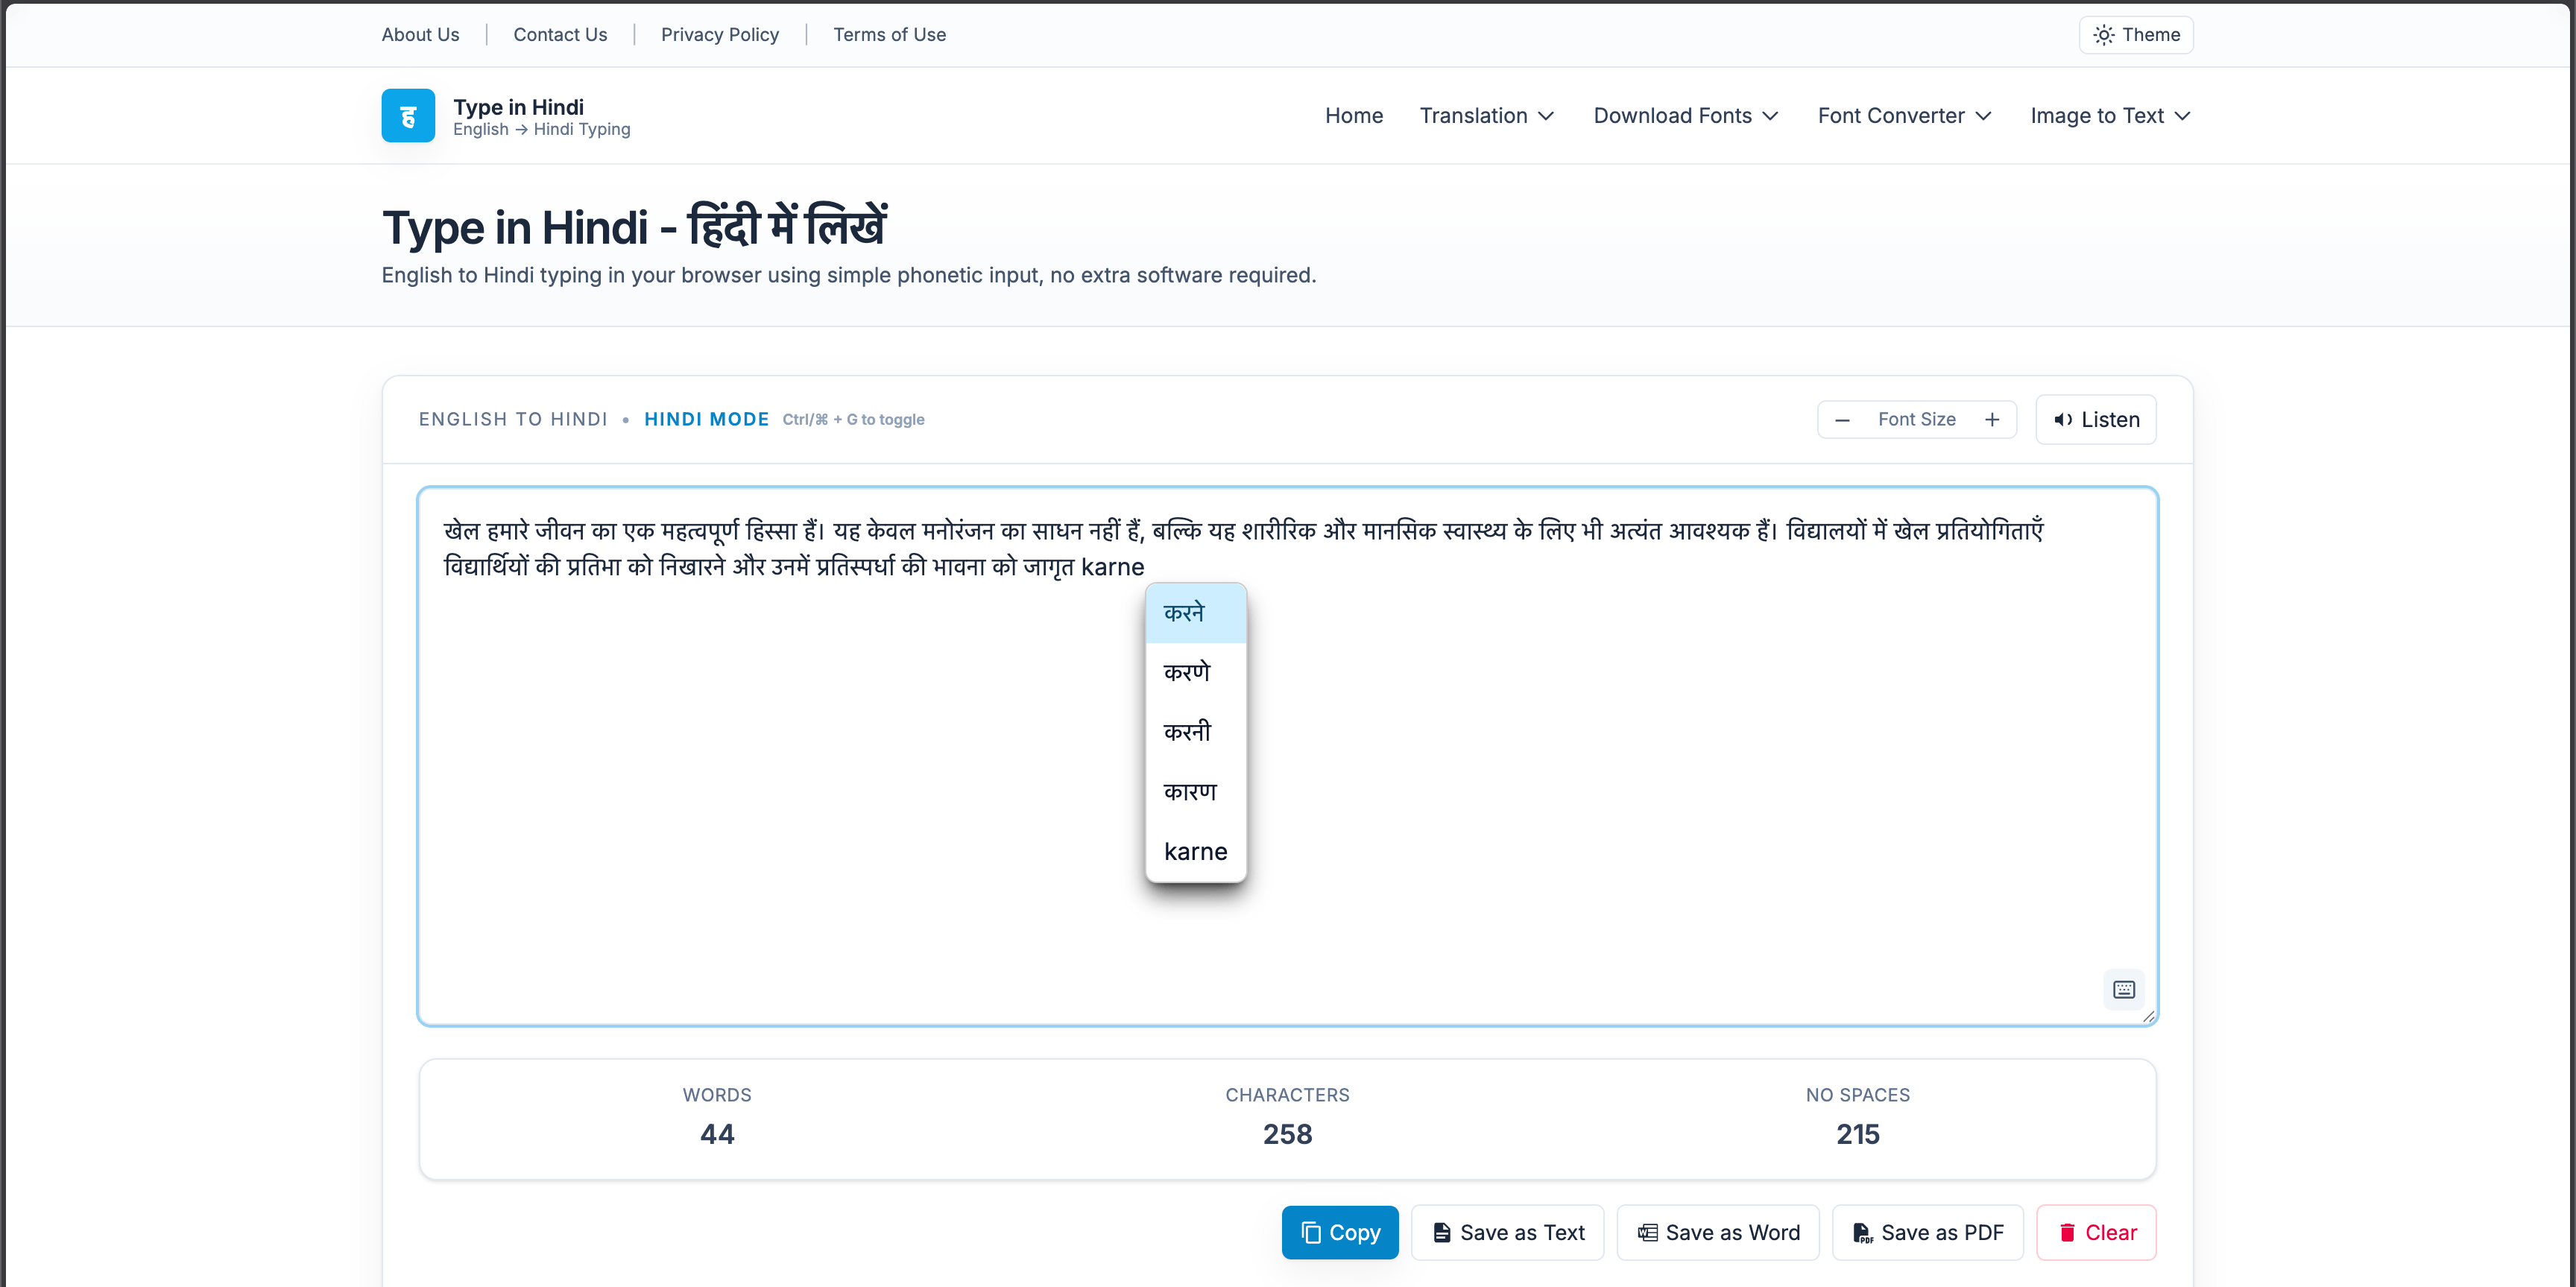Image resolution: width=2576 pixels, height=1287 pixels.
Task: Increase Font Size with plus control
Action: [1992, 419]
